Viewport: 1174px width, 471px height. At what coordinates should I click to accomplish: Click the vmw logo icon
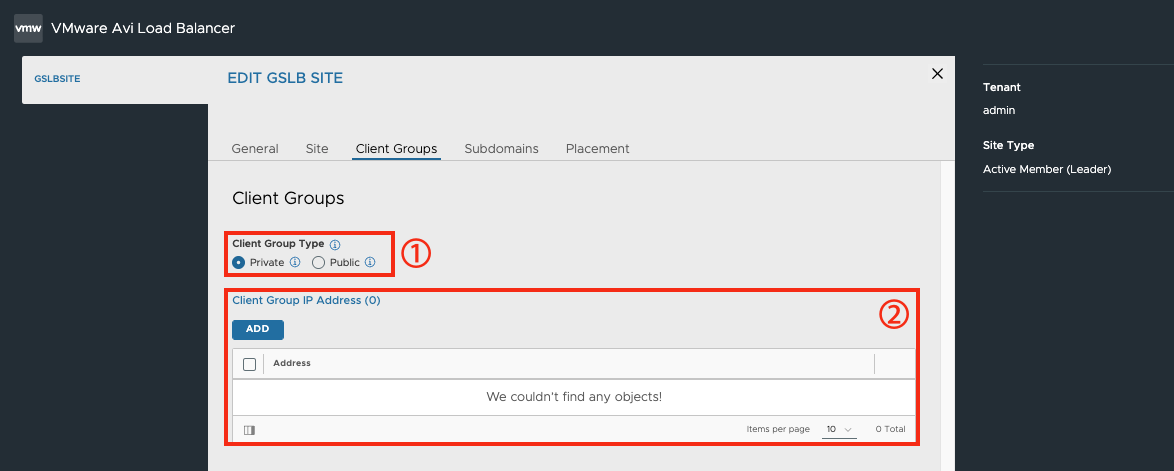[x=28, y=28]
